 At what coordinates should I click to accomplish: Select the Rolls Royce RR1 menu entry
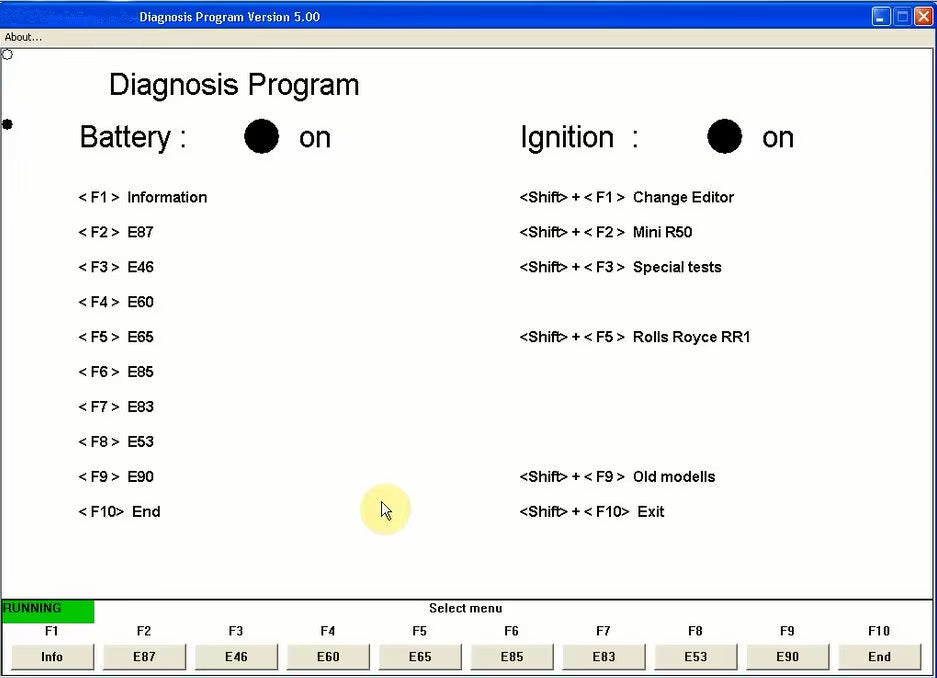tap(691, 337)
